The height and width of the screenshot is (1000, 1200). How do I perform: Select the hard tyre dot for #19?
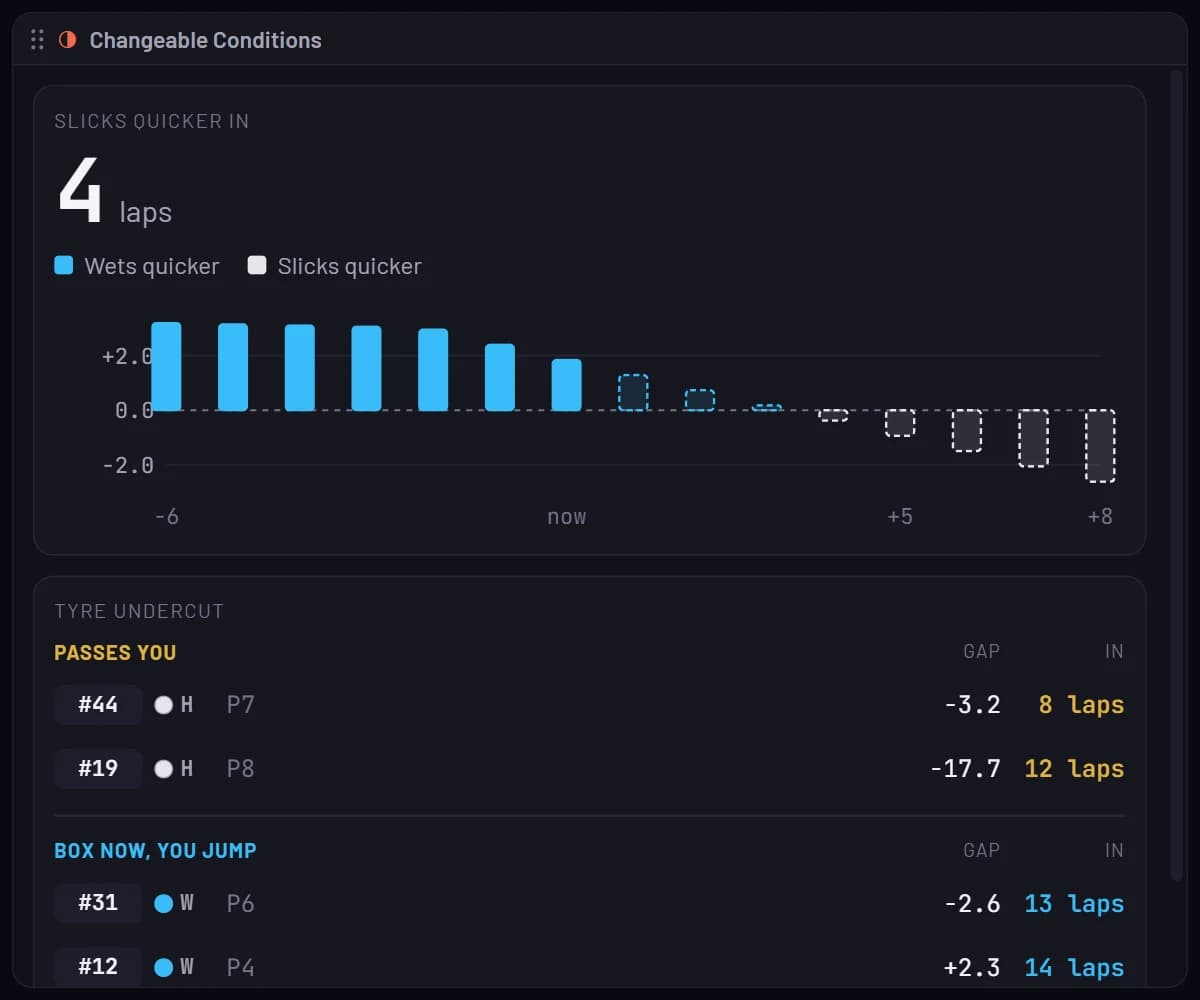click(163, 769)
